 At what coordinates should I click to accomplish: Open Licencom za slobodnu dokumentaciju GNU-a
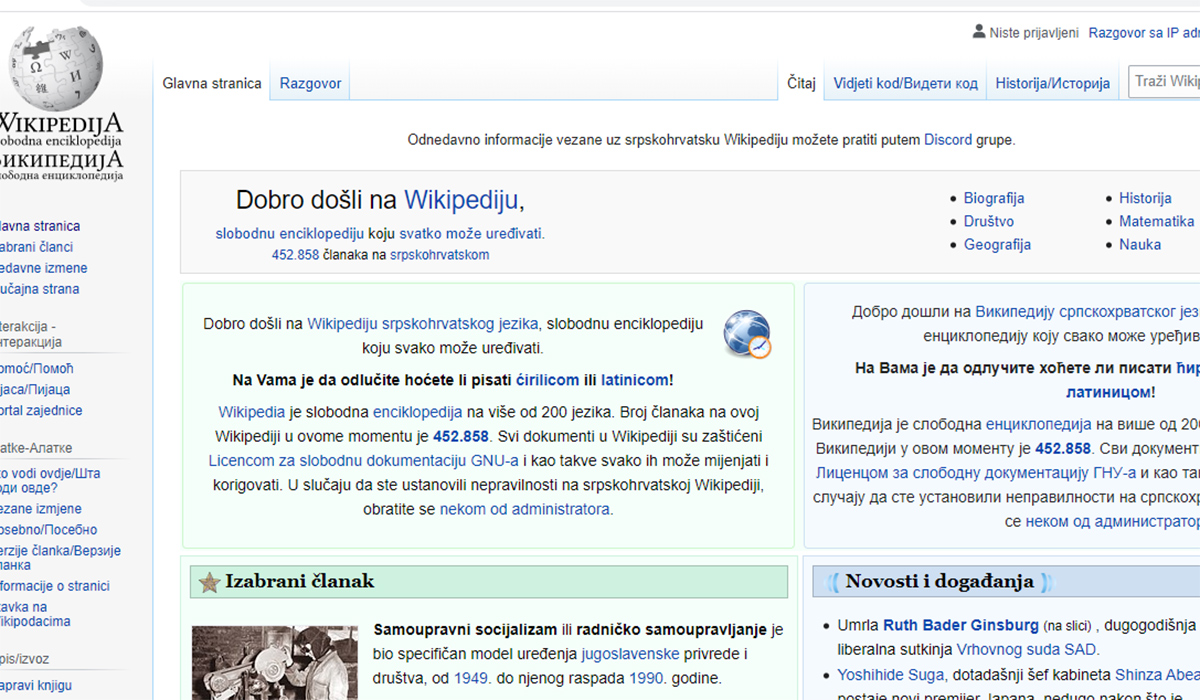363,461
